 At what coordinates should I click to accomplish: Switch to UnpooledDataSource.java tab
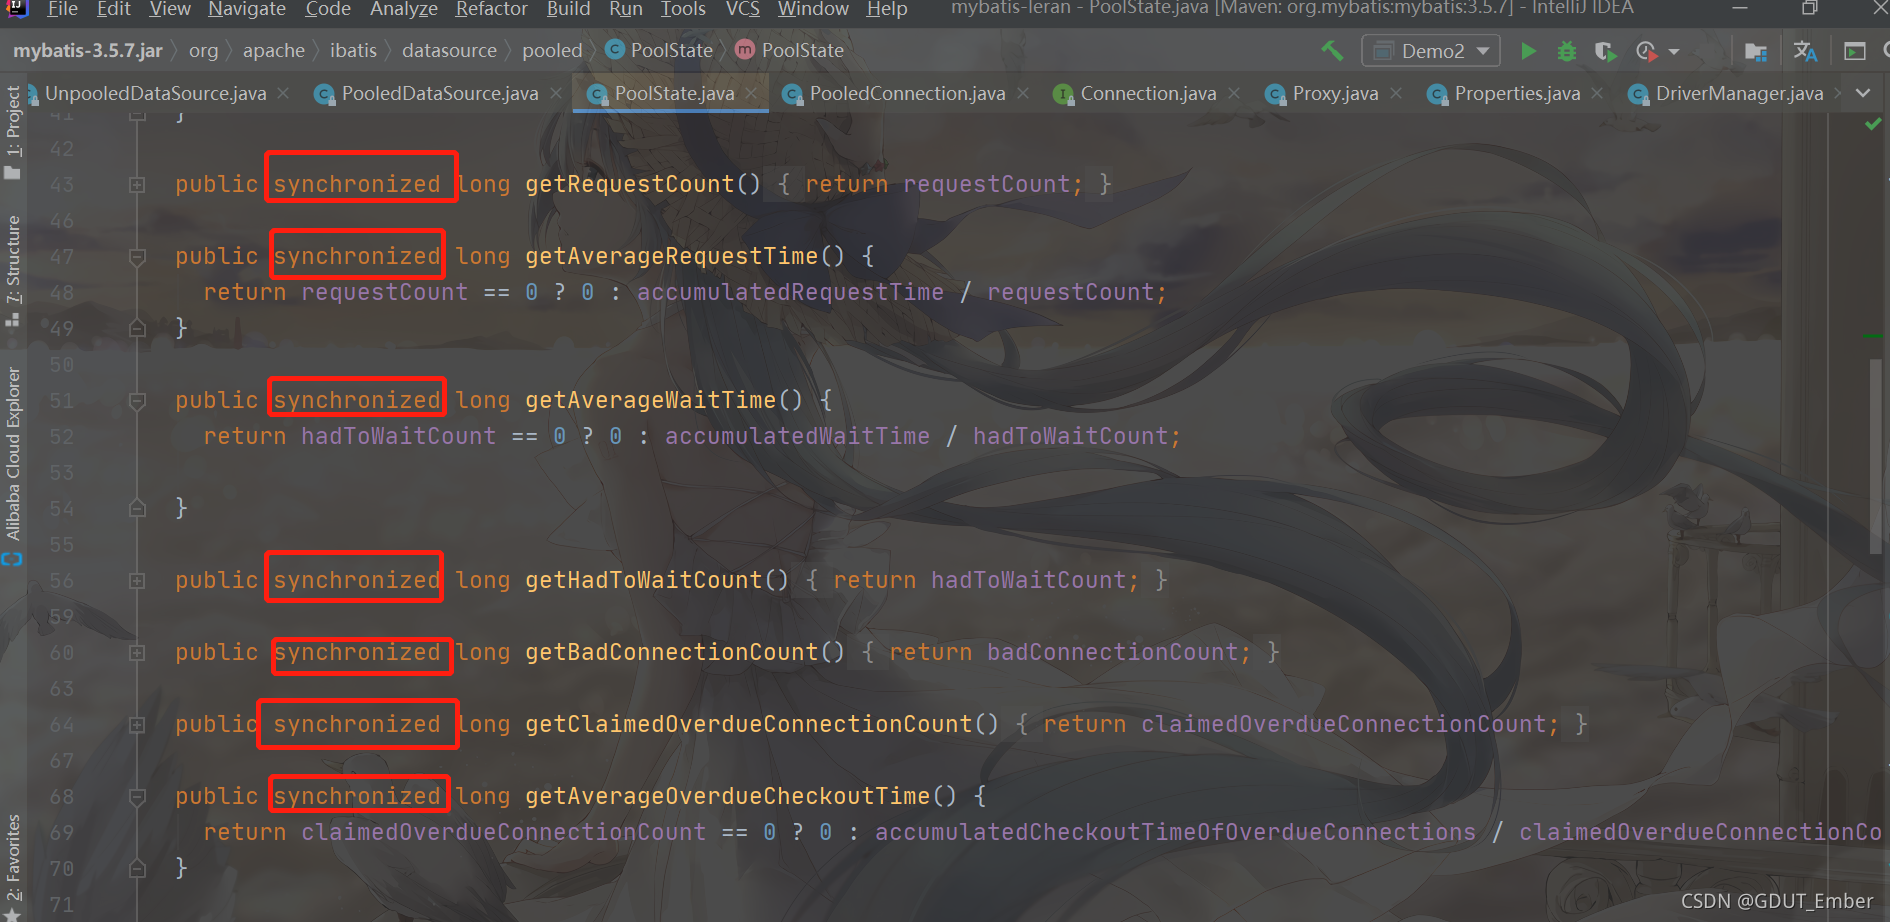click(155, 93)
